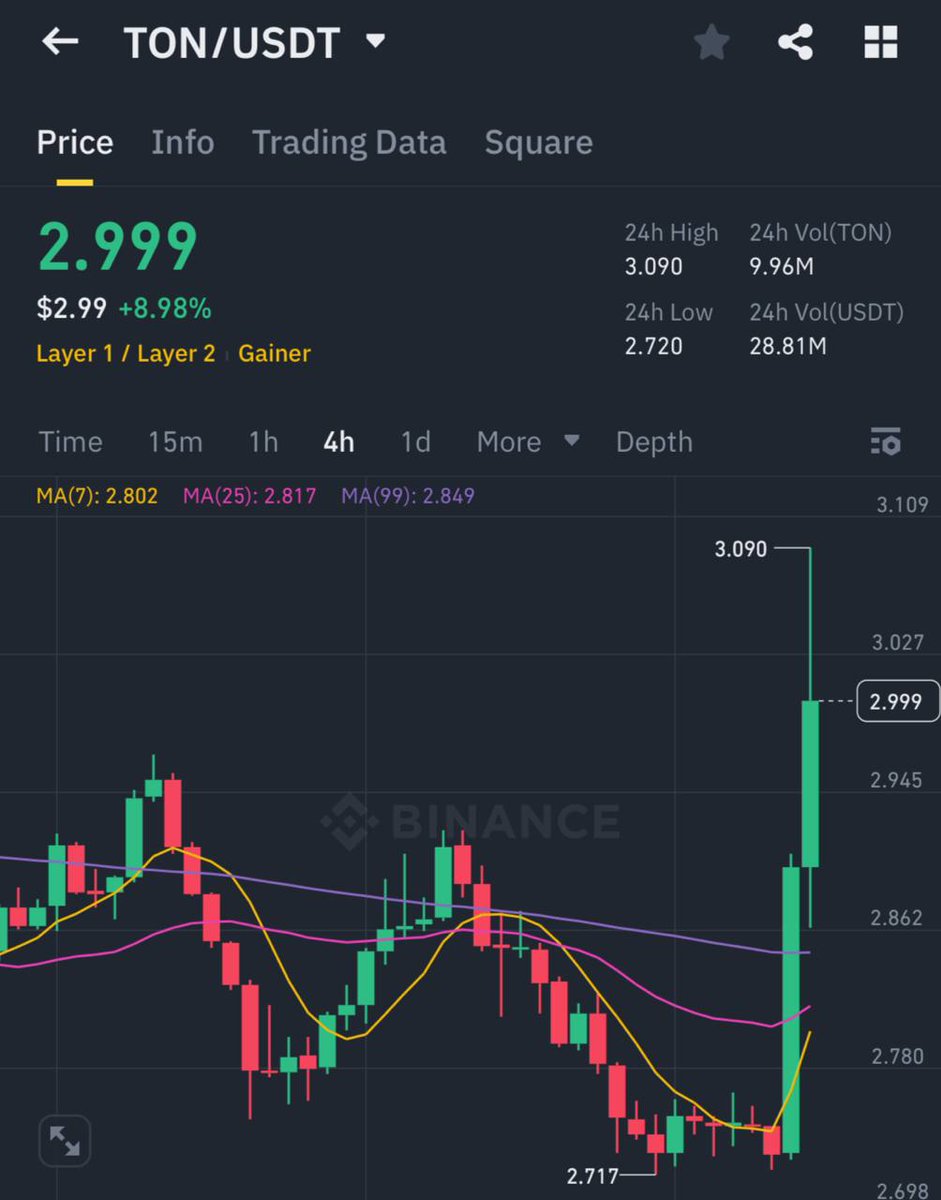The height and width of the screenshot is (1200, 941).
Task: Click the current price tag 2.999 on axis
Action: [898, 702]
